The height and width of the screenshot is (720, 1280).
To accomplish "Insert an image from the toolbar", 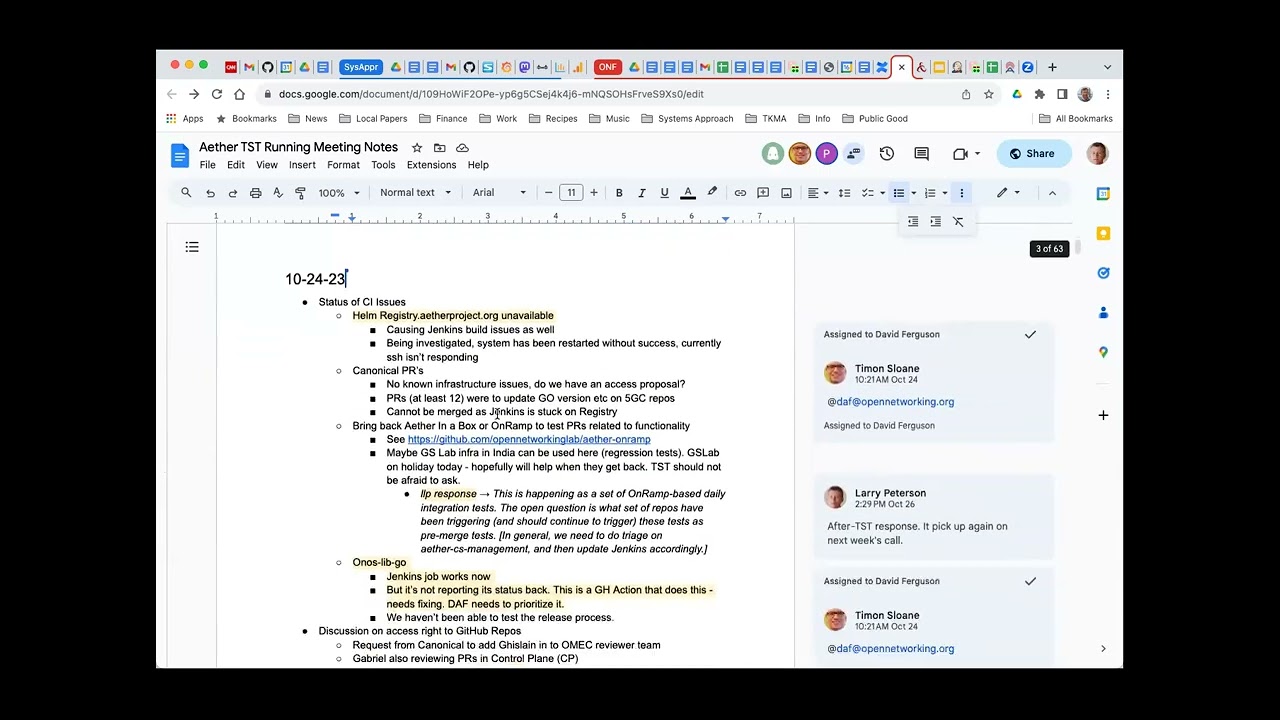I will coord(786,193).
